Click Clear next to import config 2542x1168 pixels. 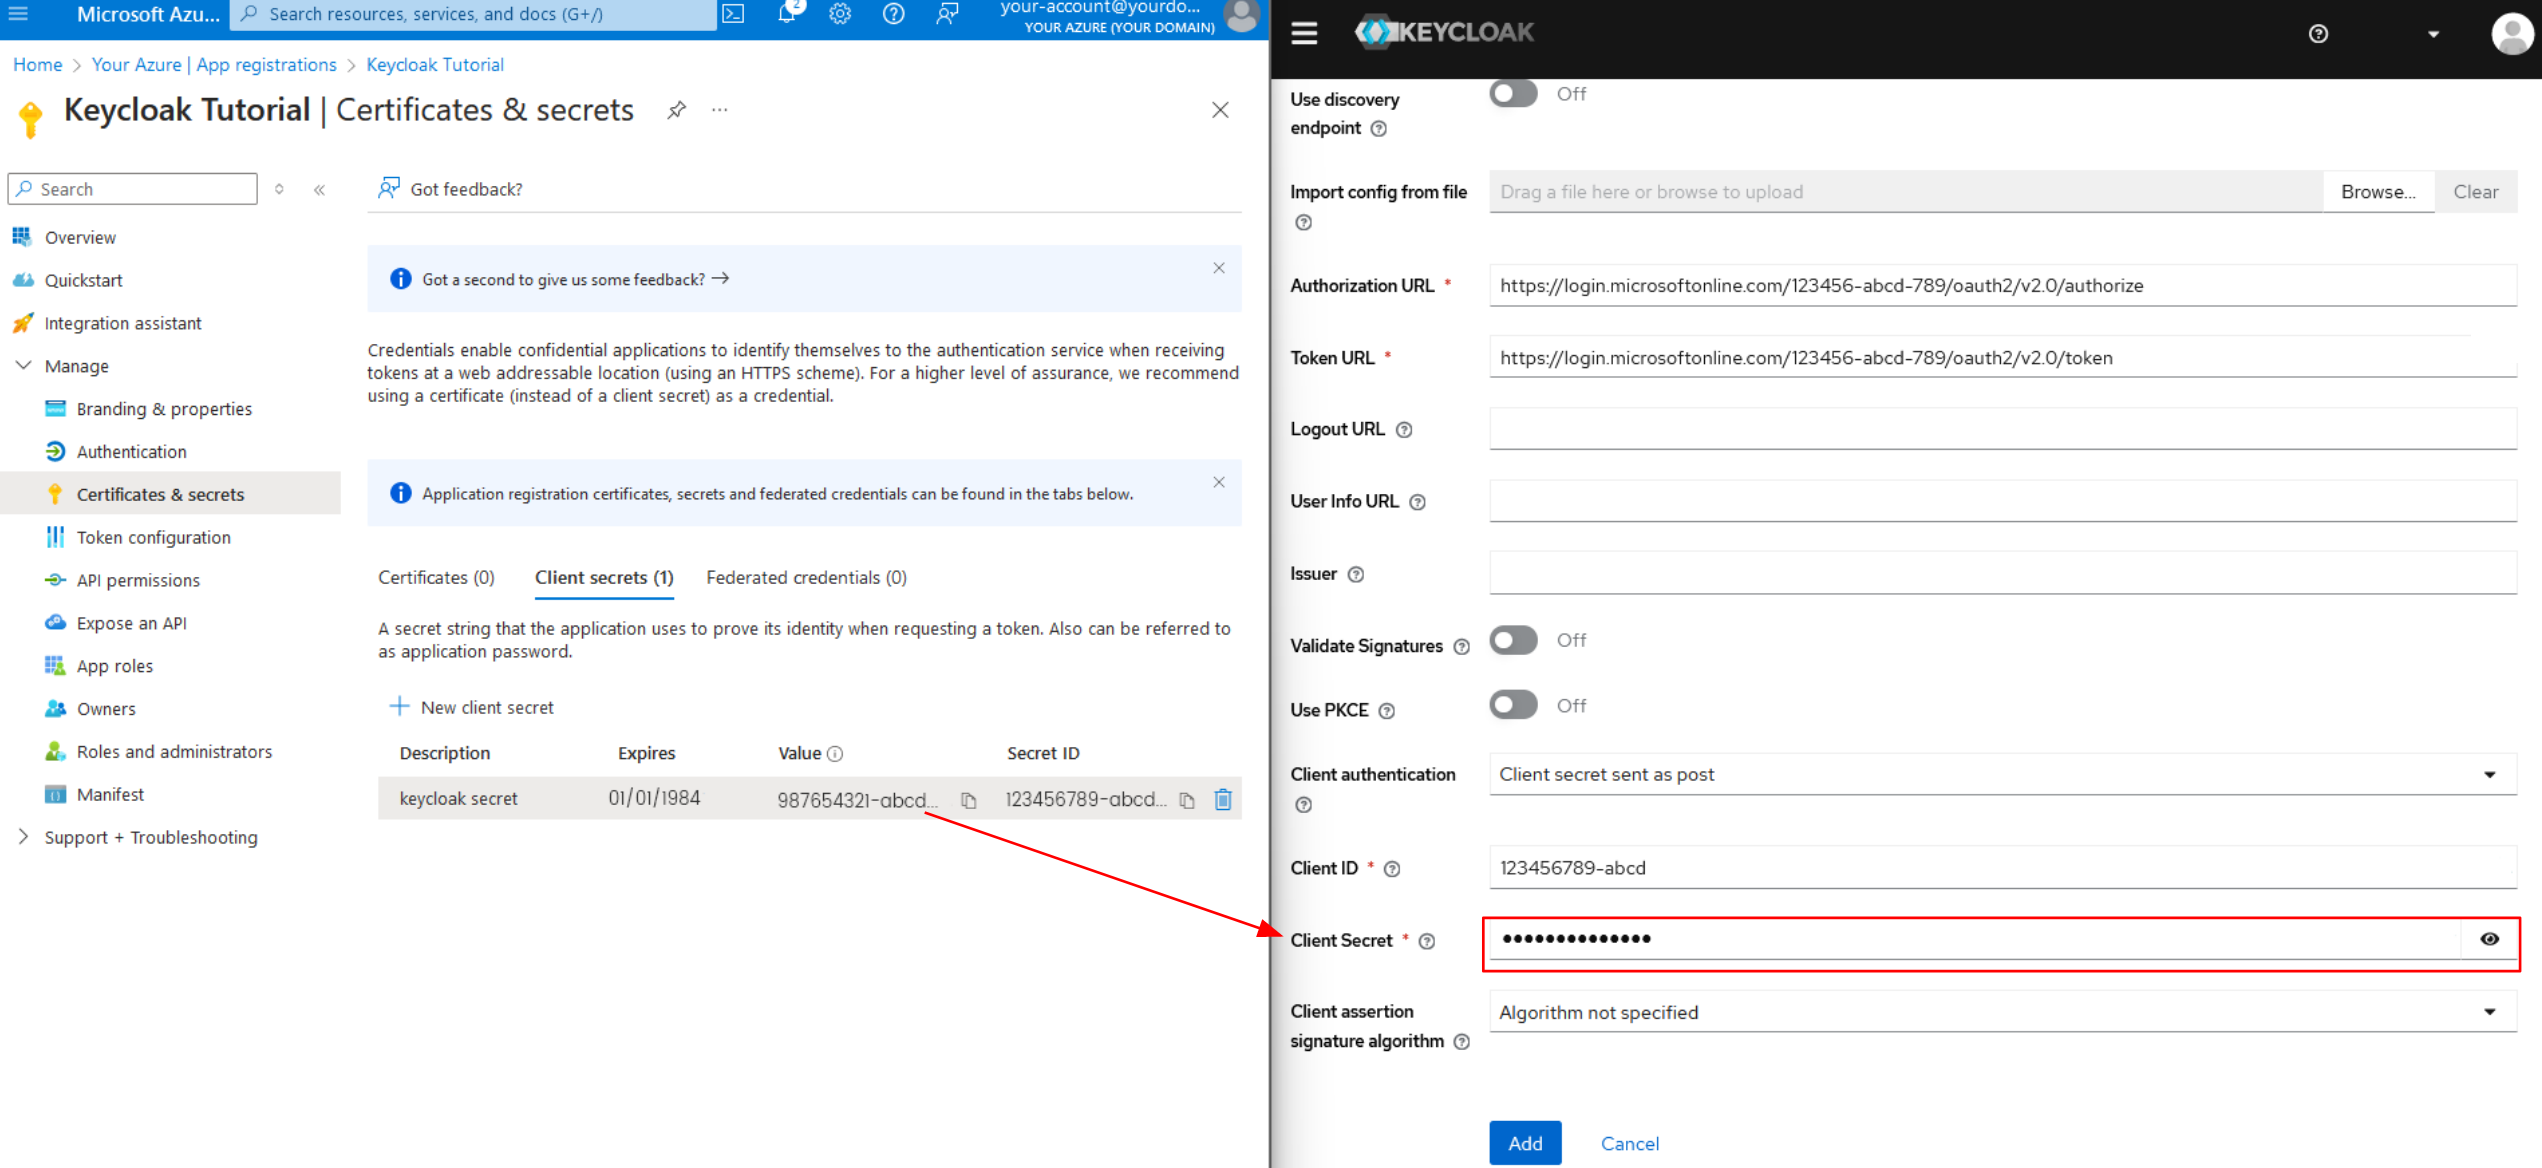coord(2475,192)
